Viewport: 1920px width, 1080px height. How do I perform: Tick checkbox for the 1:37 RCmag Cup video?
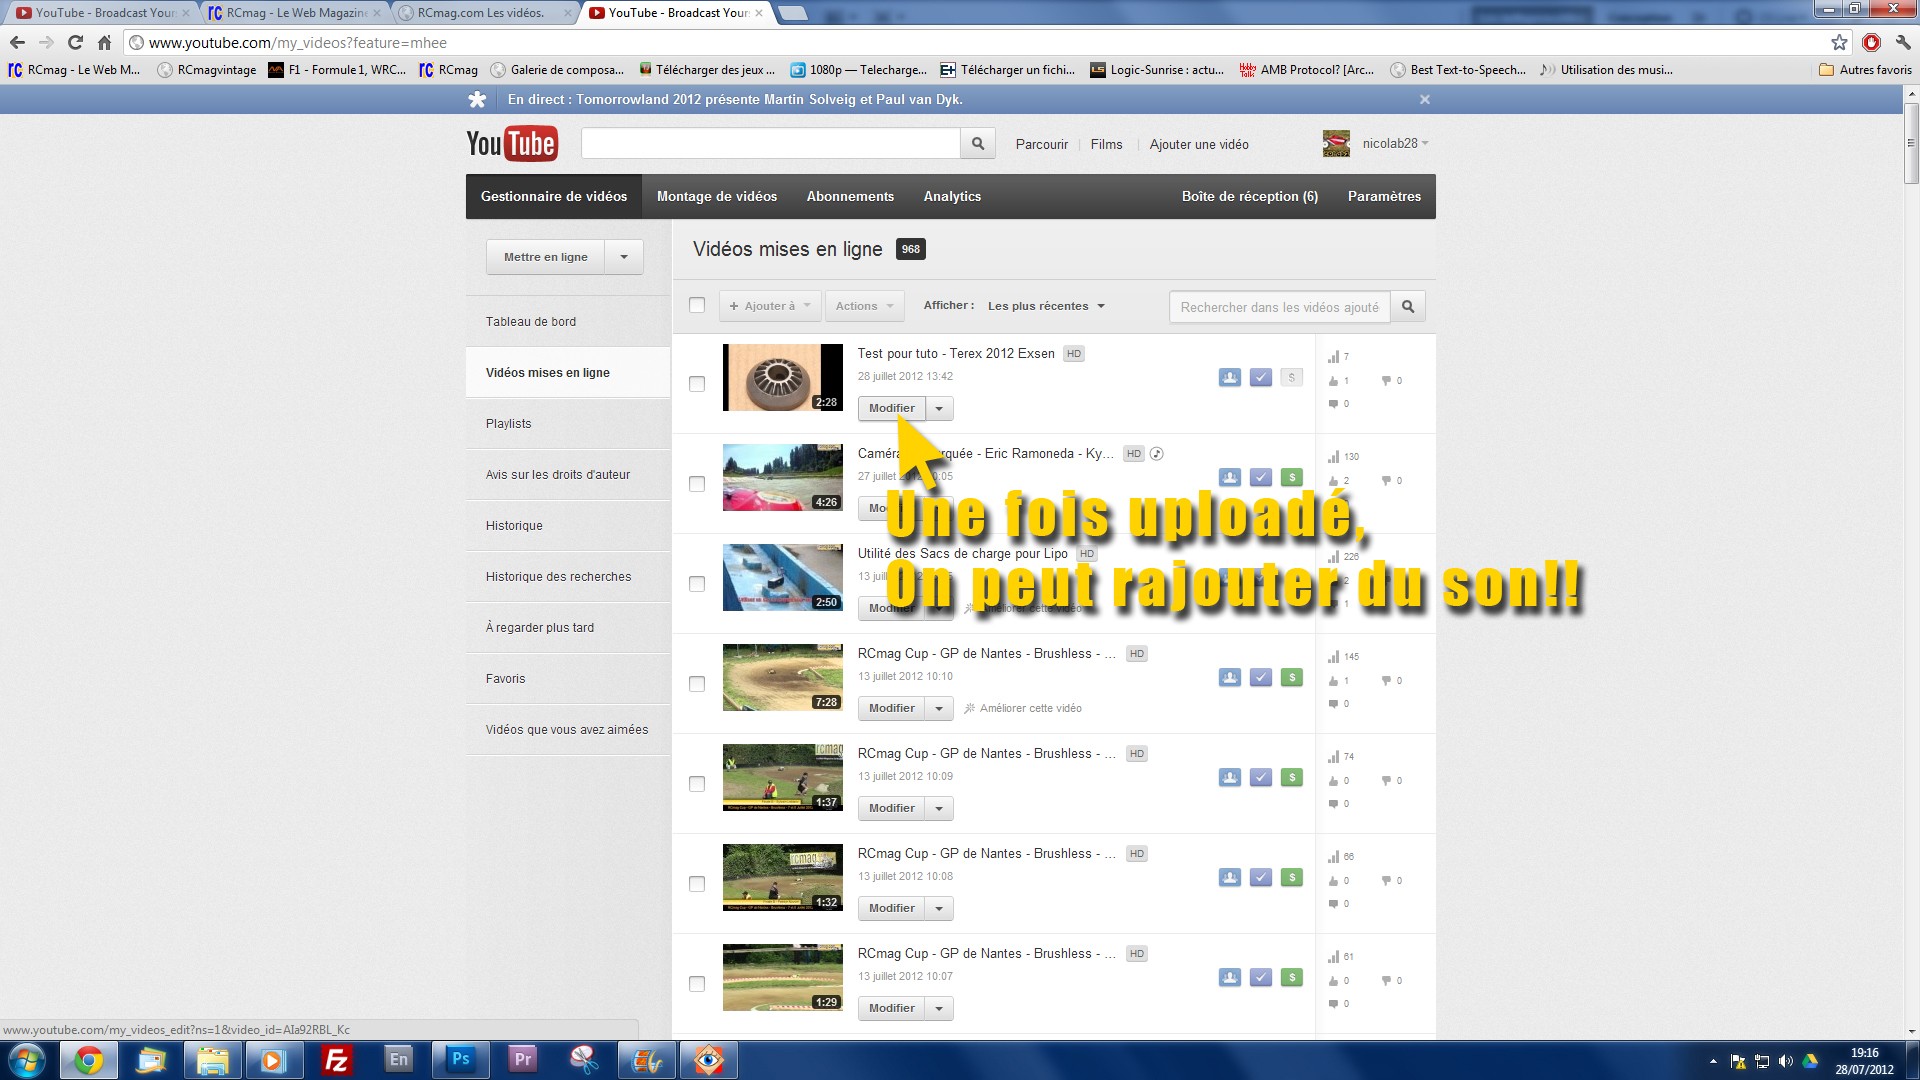pos(697,784)
